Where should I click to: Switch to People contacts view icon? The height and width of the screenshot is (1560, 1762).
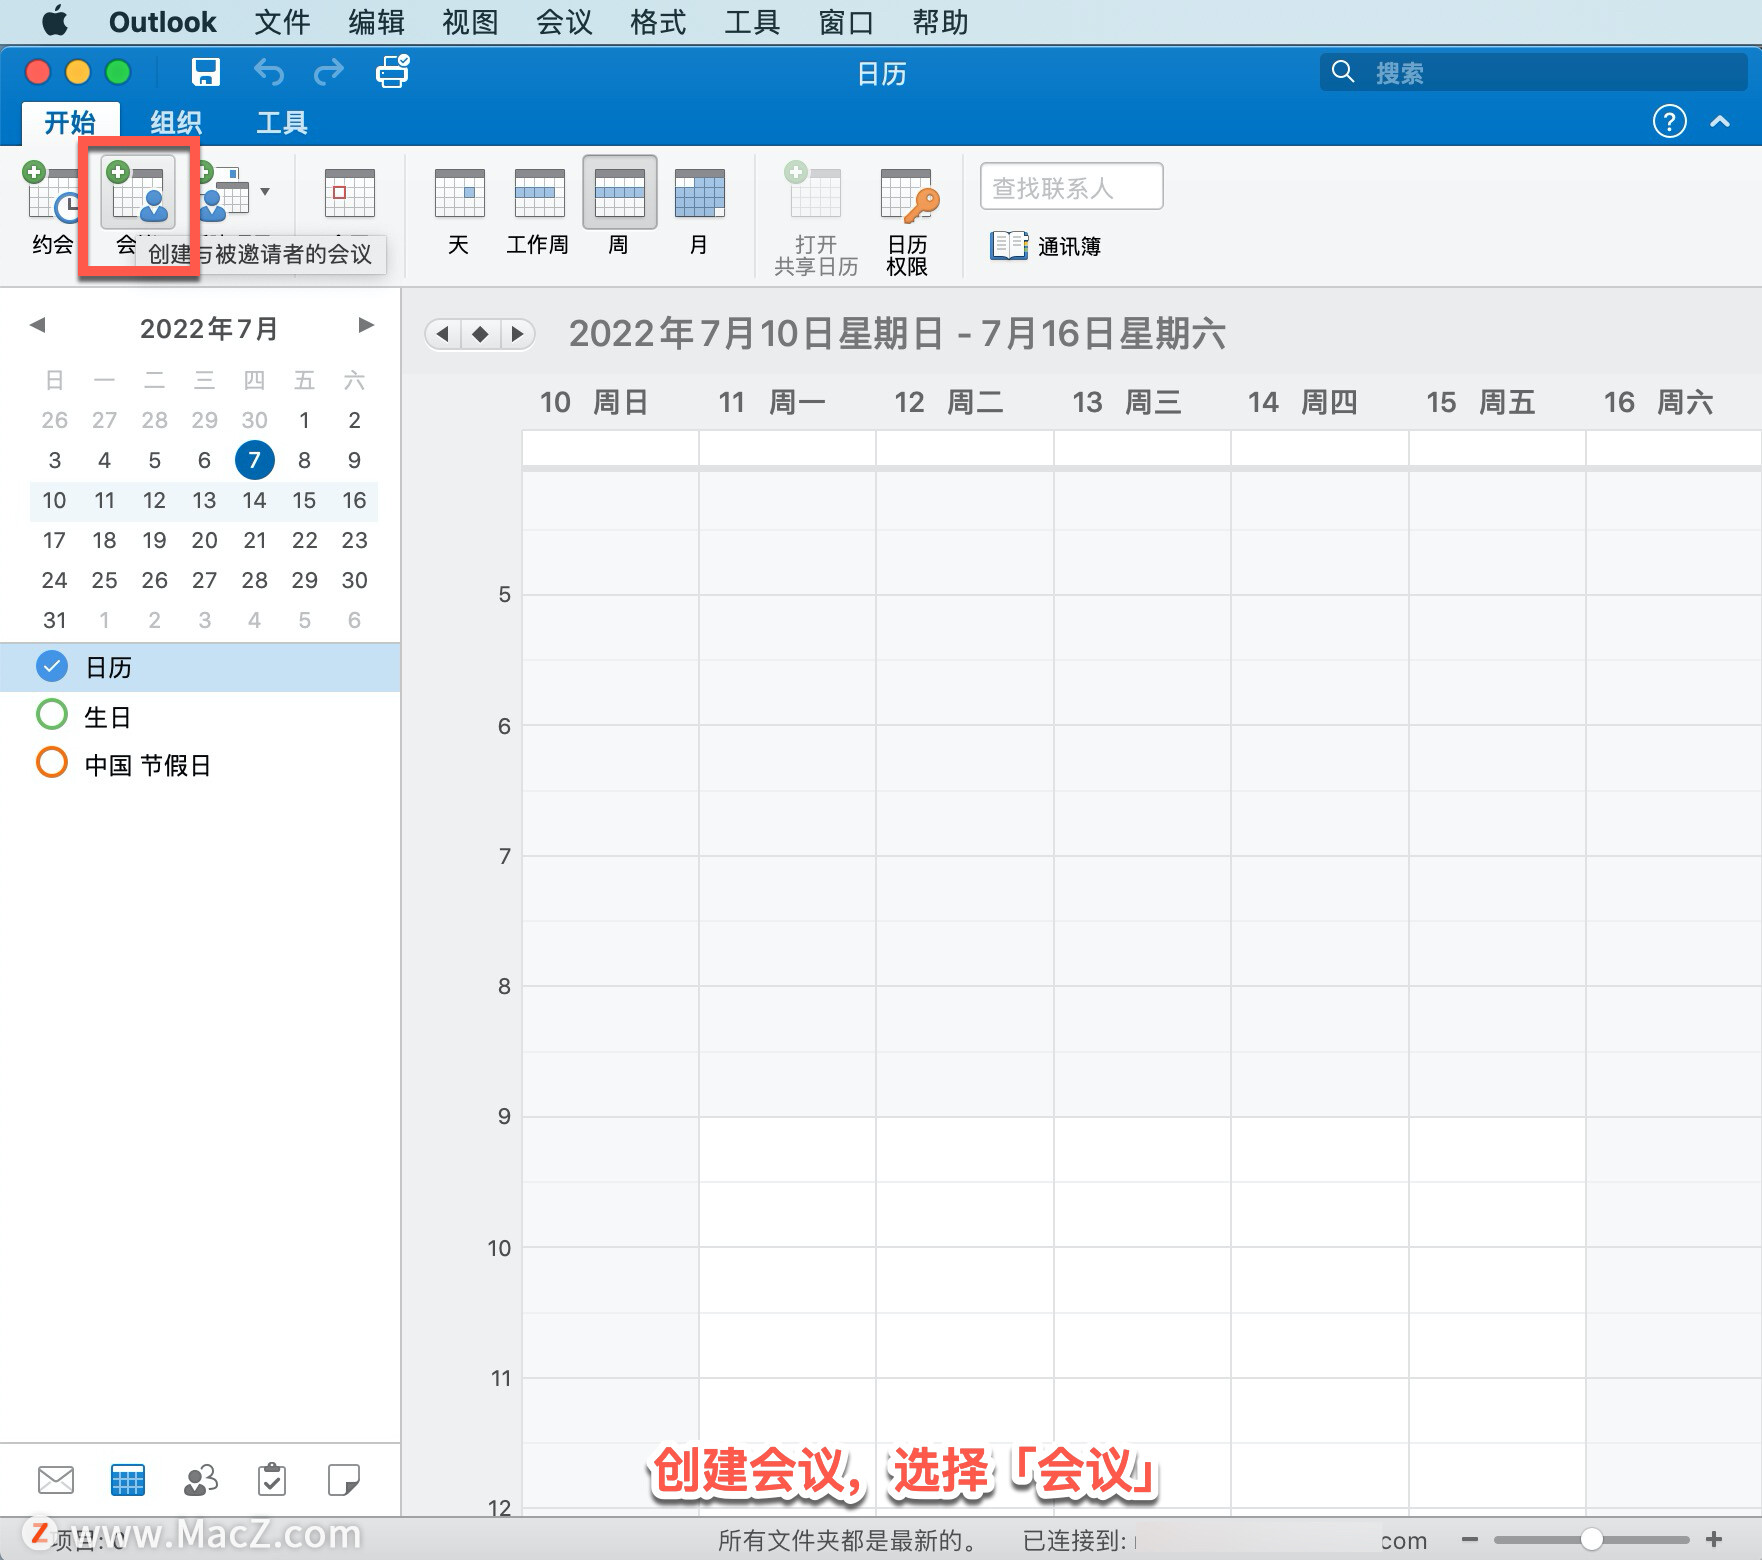coord(200,1479)
